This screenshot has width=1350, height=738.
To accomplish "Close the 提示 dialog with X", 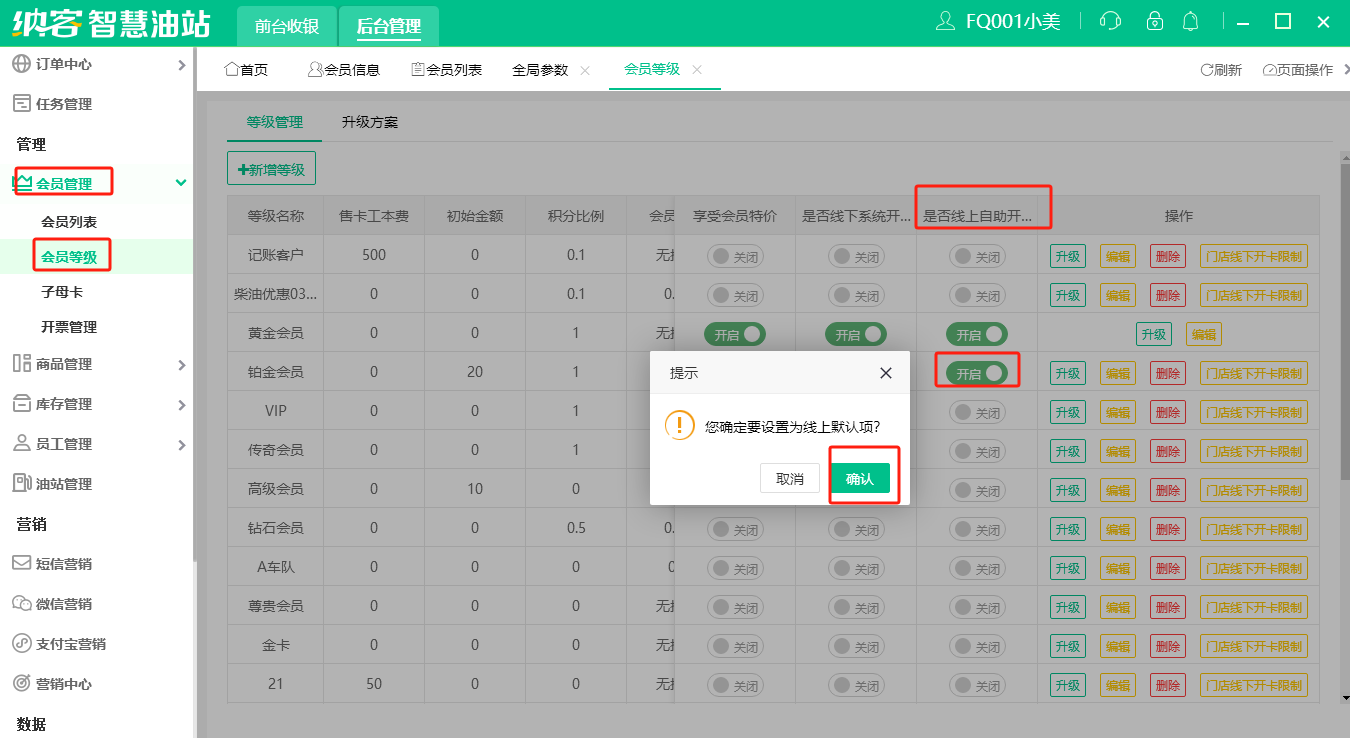I will [885, 373].
